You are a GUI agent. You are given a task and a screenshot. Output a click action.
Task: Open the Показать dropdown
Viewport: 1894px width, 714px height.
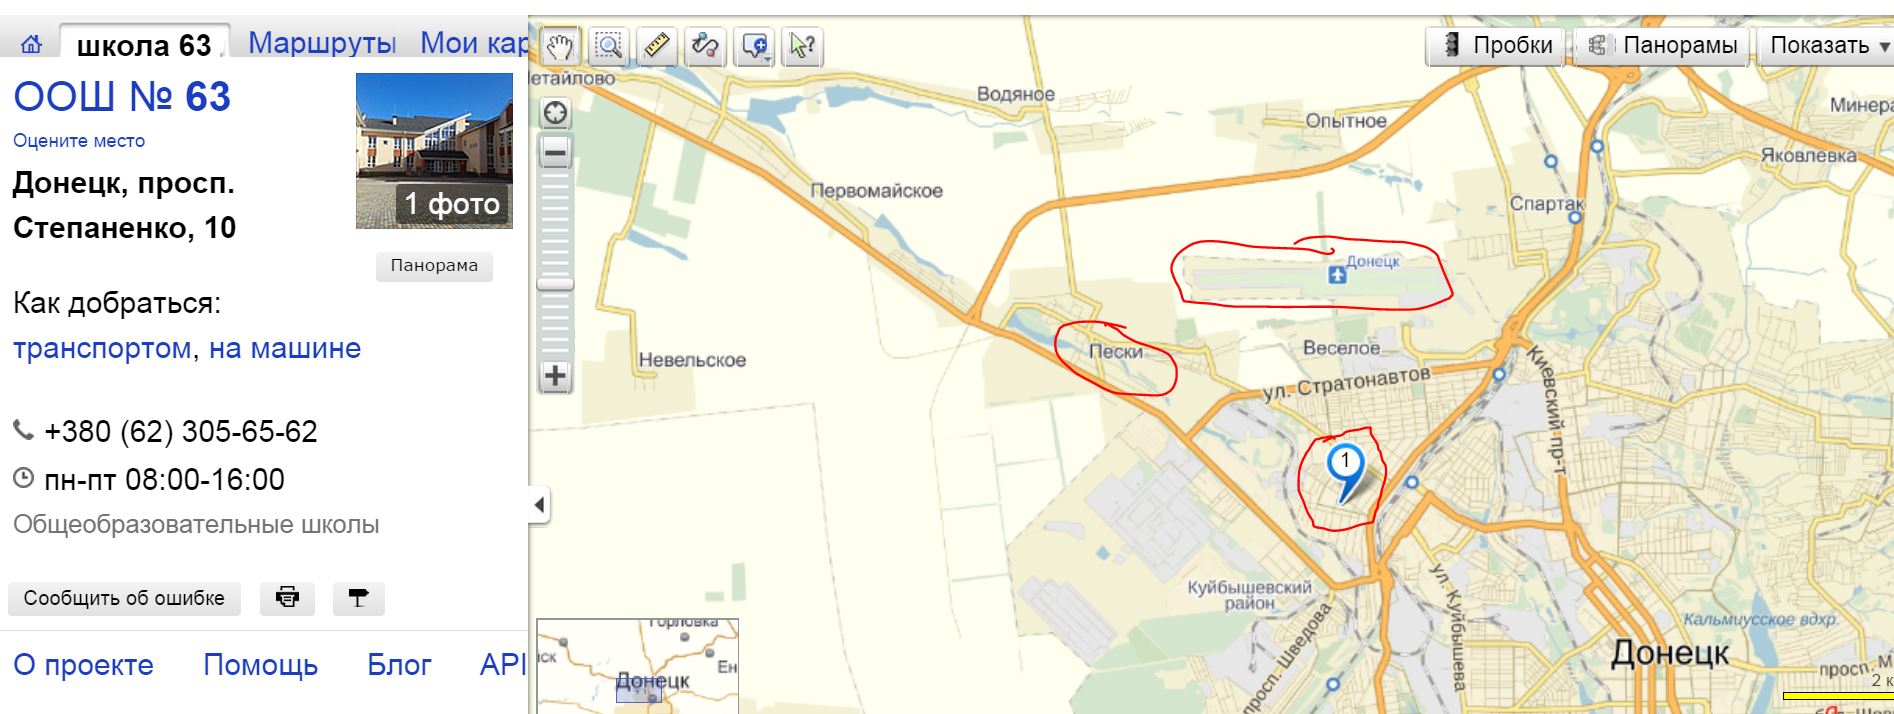pyautogui.click(x=1828, y=45)
